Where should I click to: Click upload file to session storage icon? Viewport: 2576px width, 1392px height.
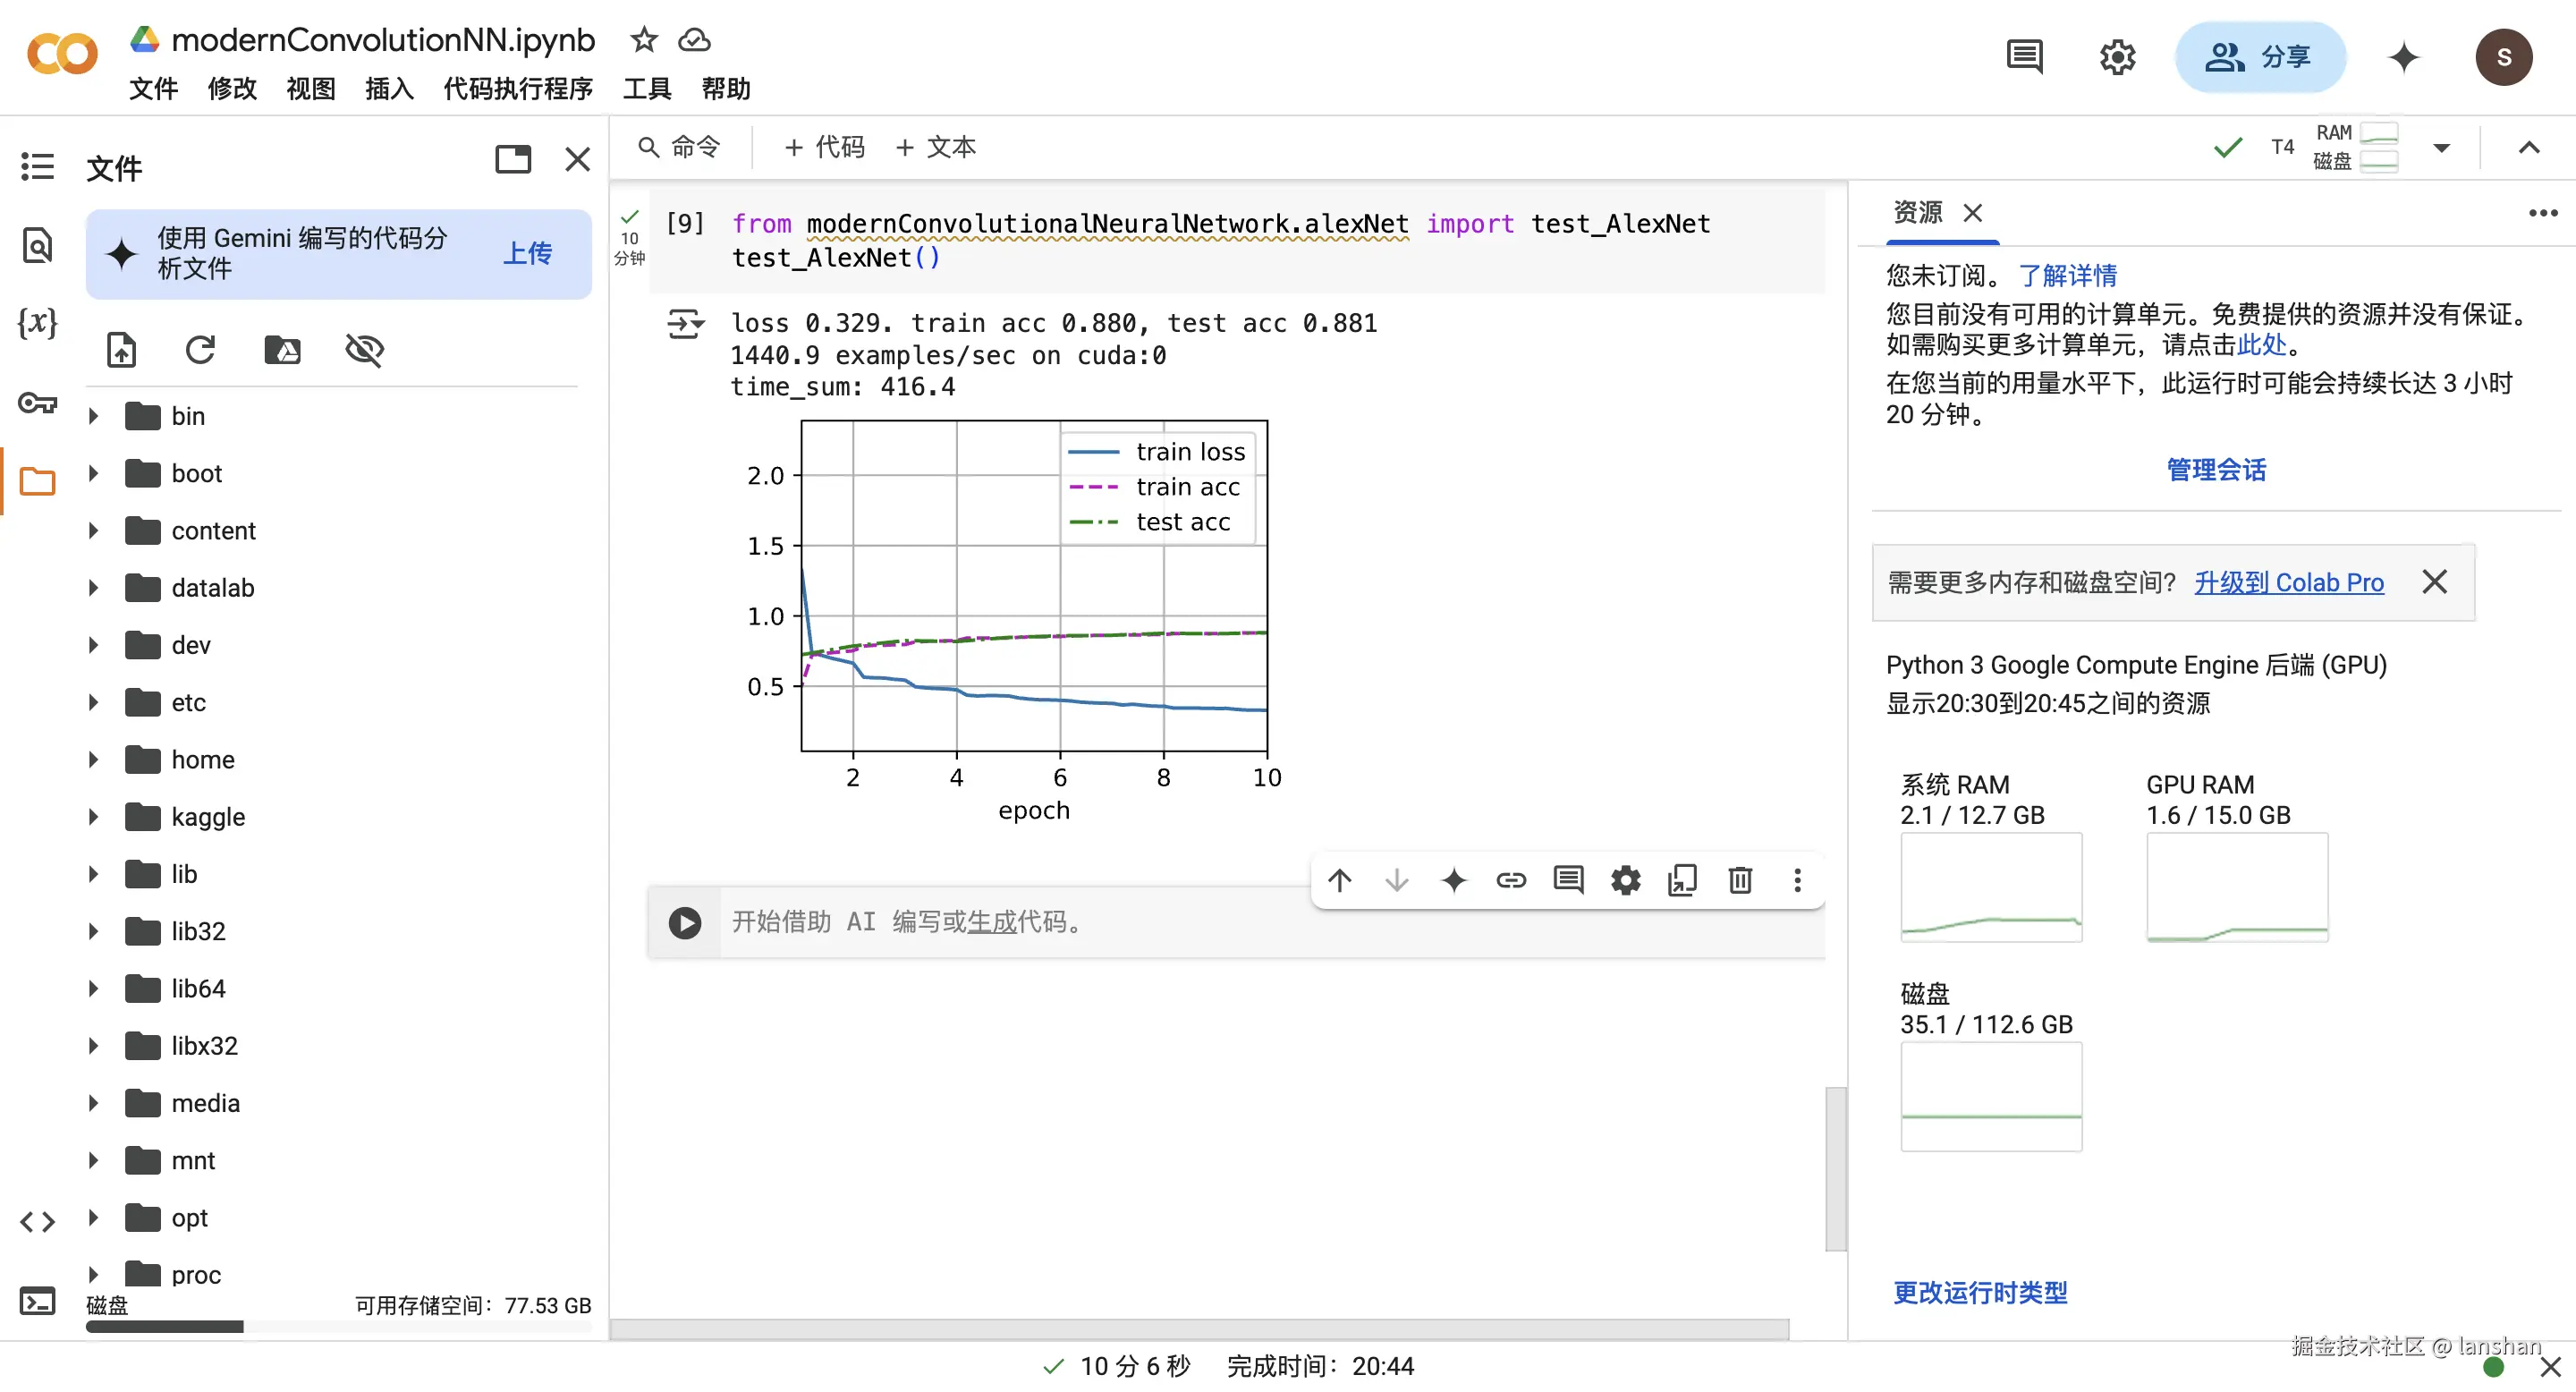click(x=121, y=350)
